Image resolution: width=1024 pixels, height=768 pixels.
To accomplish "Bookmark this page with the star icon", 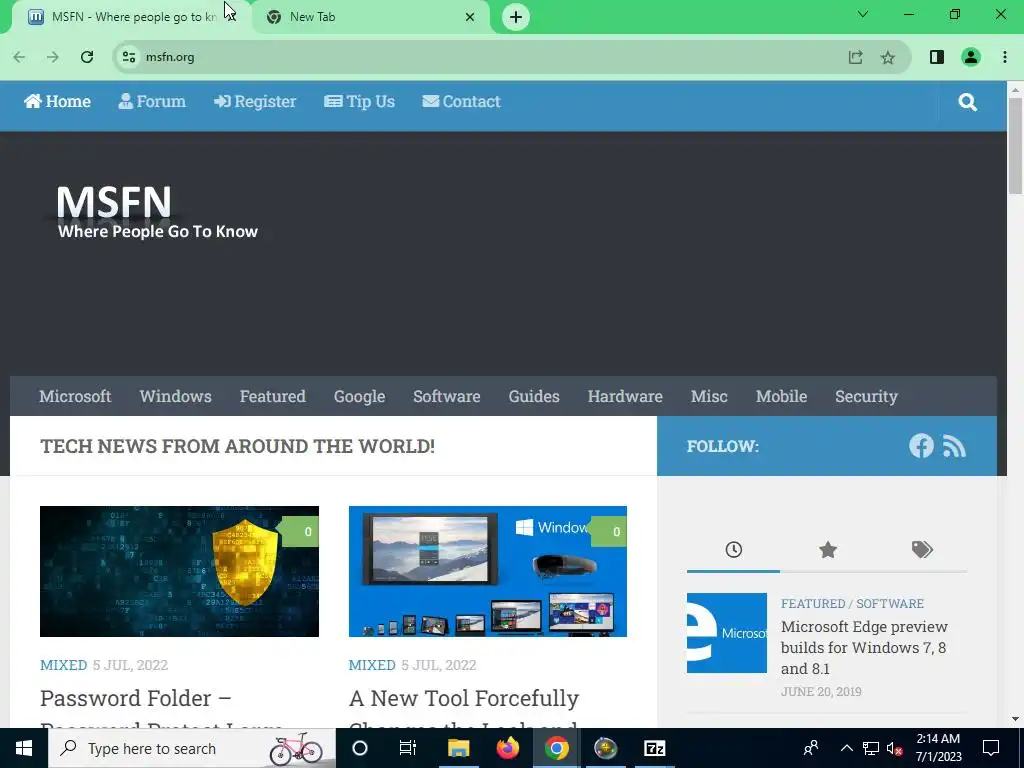I will pos(888,57).
